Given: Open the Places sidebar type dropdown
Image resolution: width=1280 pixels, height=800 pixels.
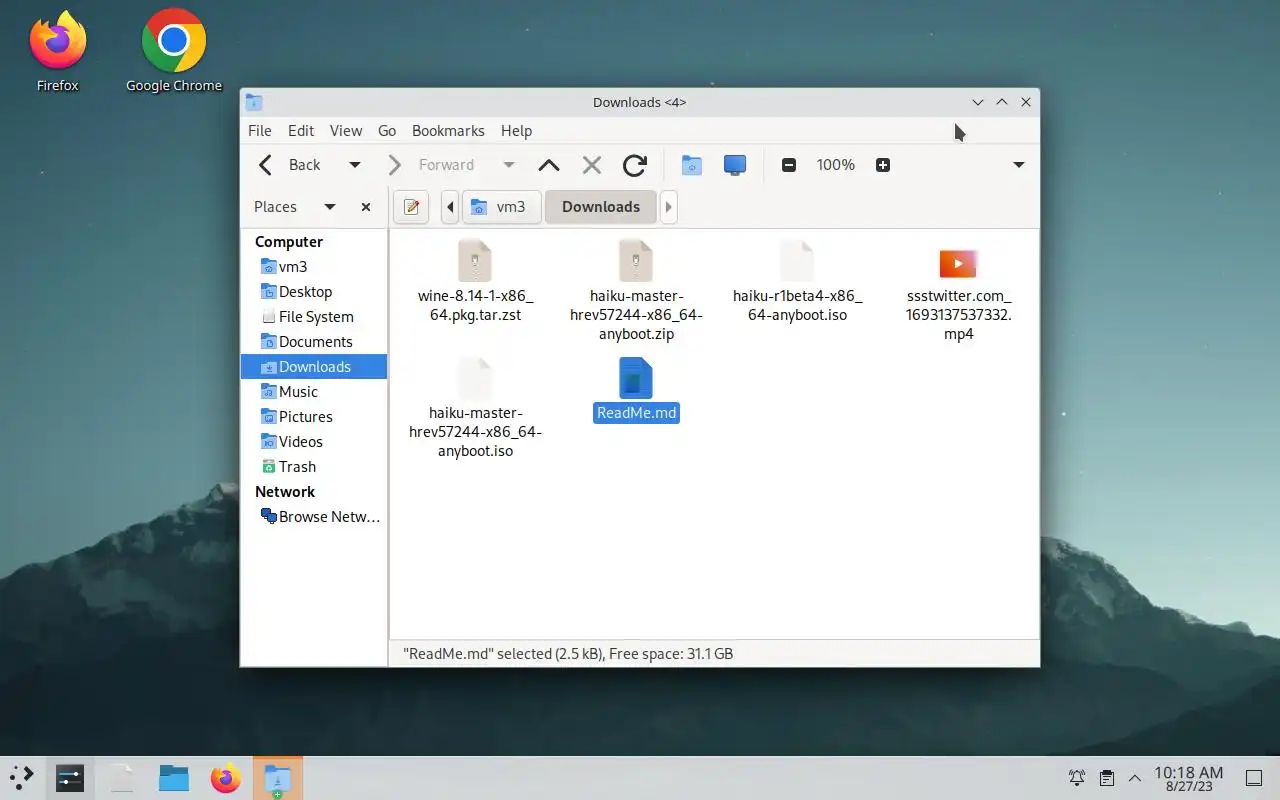Looking at the screenshot, I should click(x=330, y=207).
